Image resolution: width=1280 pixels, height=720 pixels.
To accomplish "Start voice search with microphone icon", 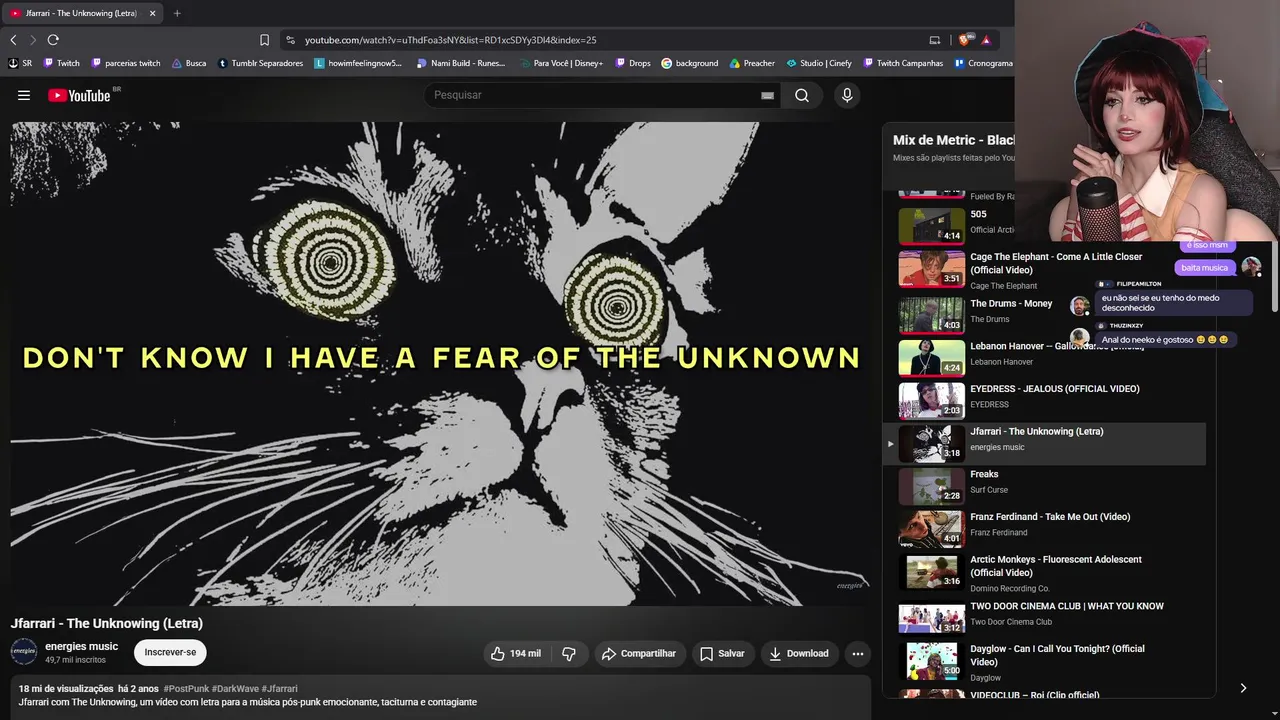I will pos(847,95).
